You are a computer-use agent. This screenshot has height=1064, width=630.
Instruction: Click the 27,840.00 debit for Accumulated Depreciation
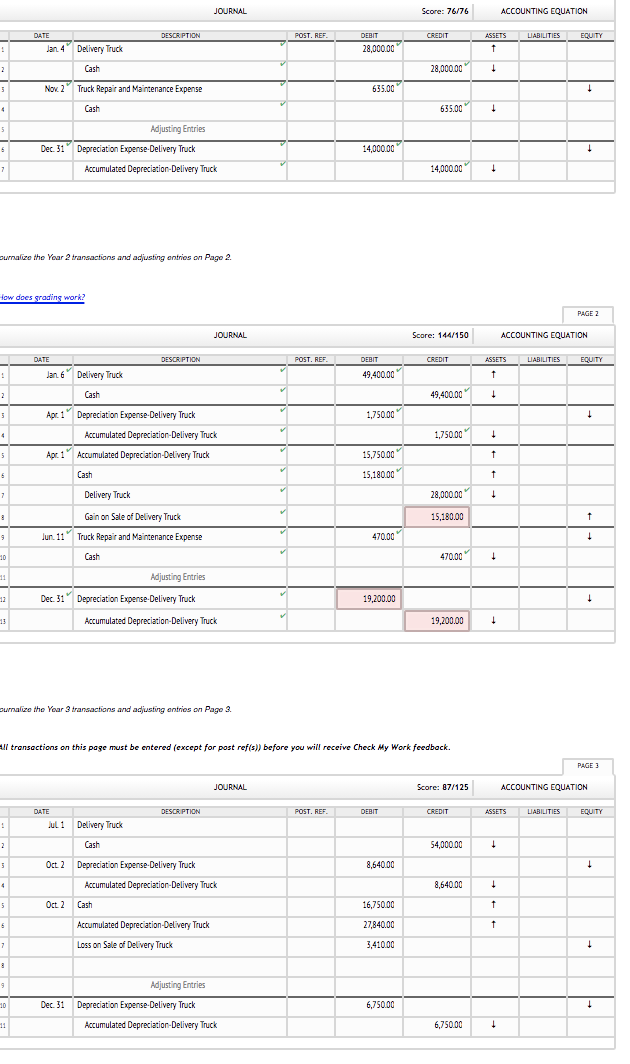coord(369,925)
